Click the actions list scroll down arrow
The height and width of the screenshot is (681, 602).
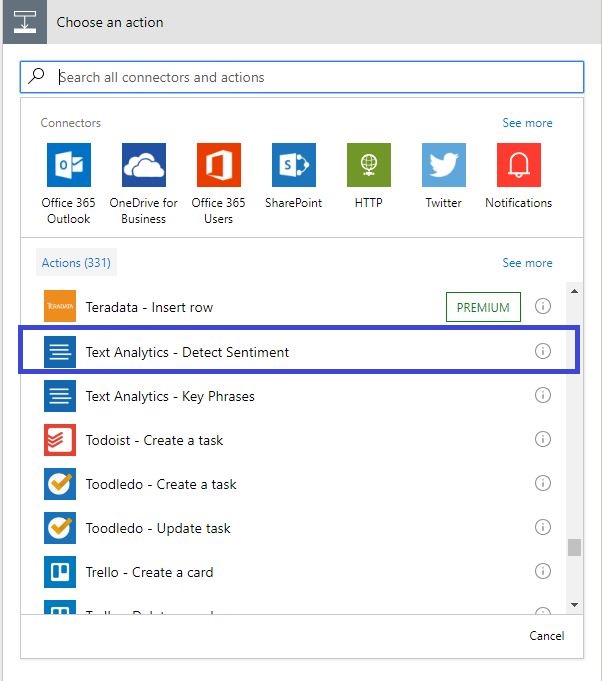point(574,605)
